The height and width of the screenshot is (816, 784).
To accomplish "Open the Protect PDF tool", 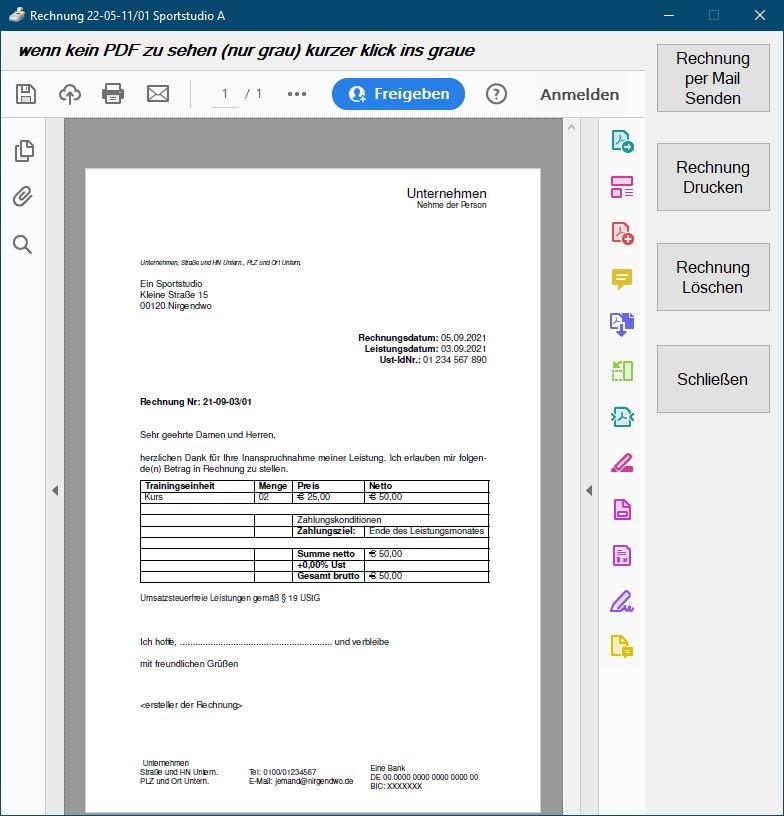I will point(622,509).
